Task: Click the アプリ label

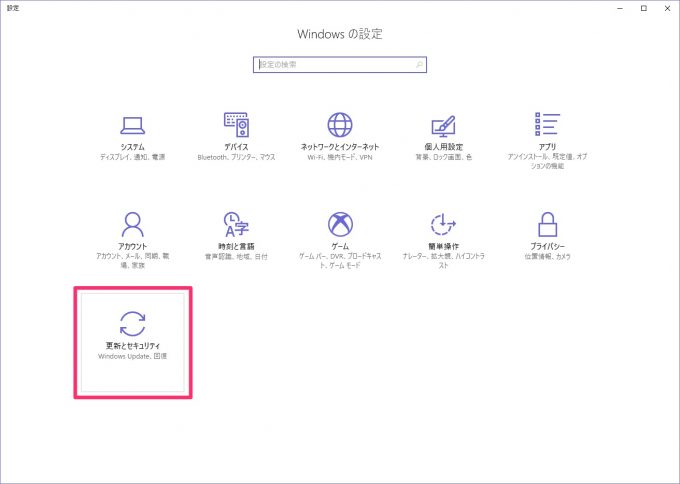Action: click(x=547, y=147)
